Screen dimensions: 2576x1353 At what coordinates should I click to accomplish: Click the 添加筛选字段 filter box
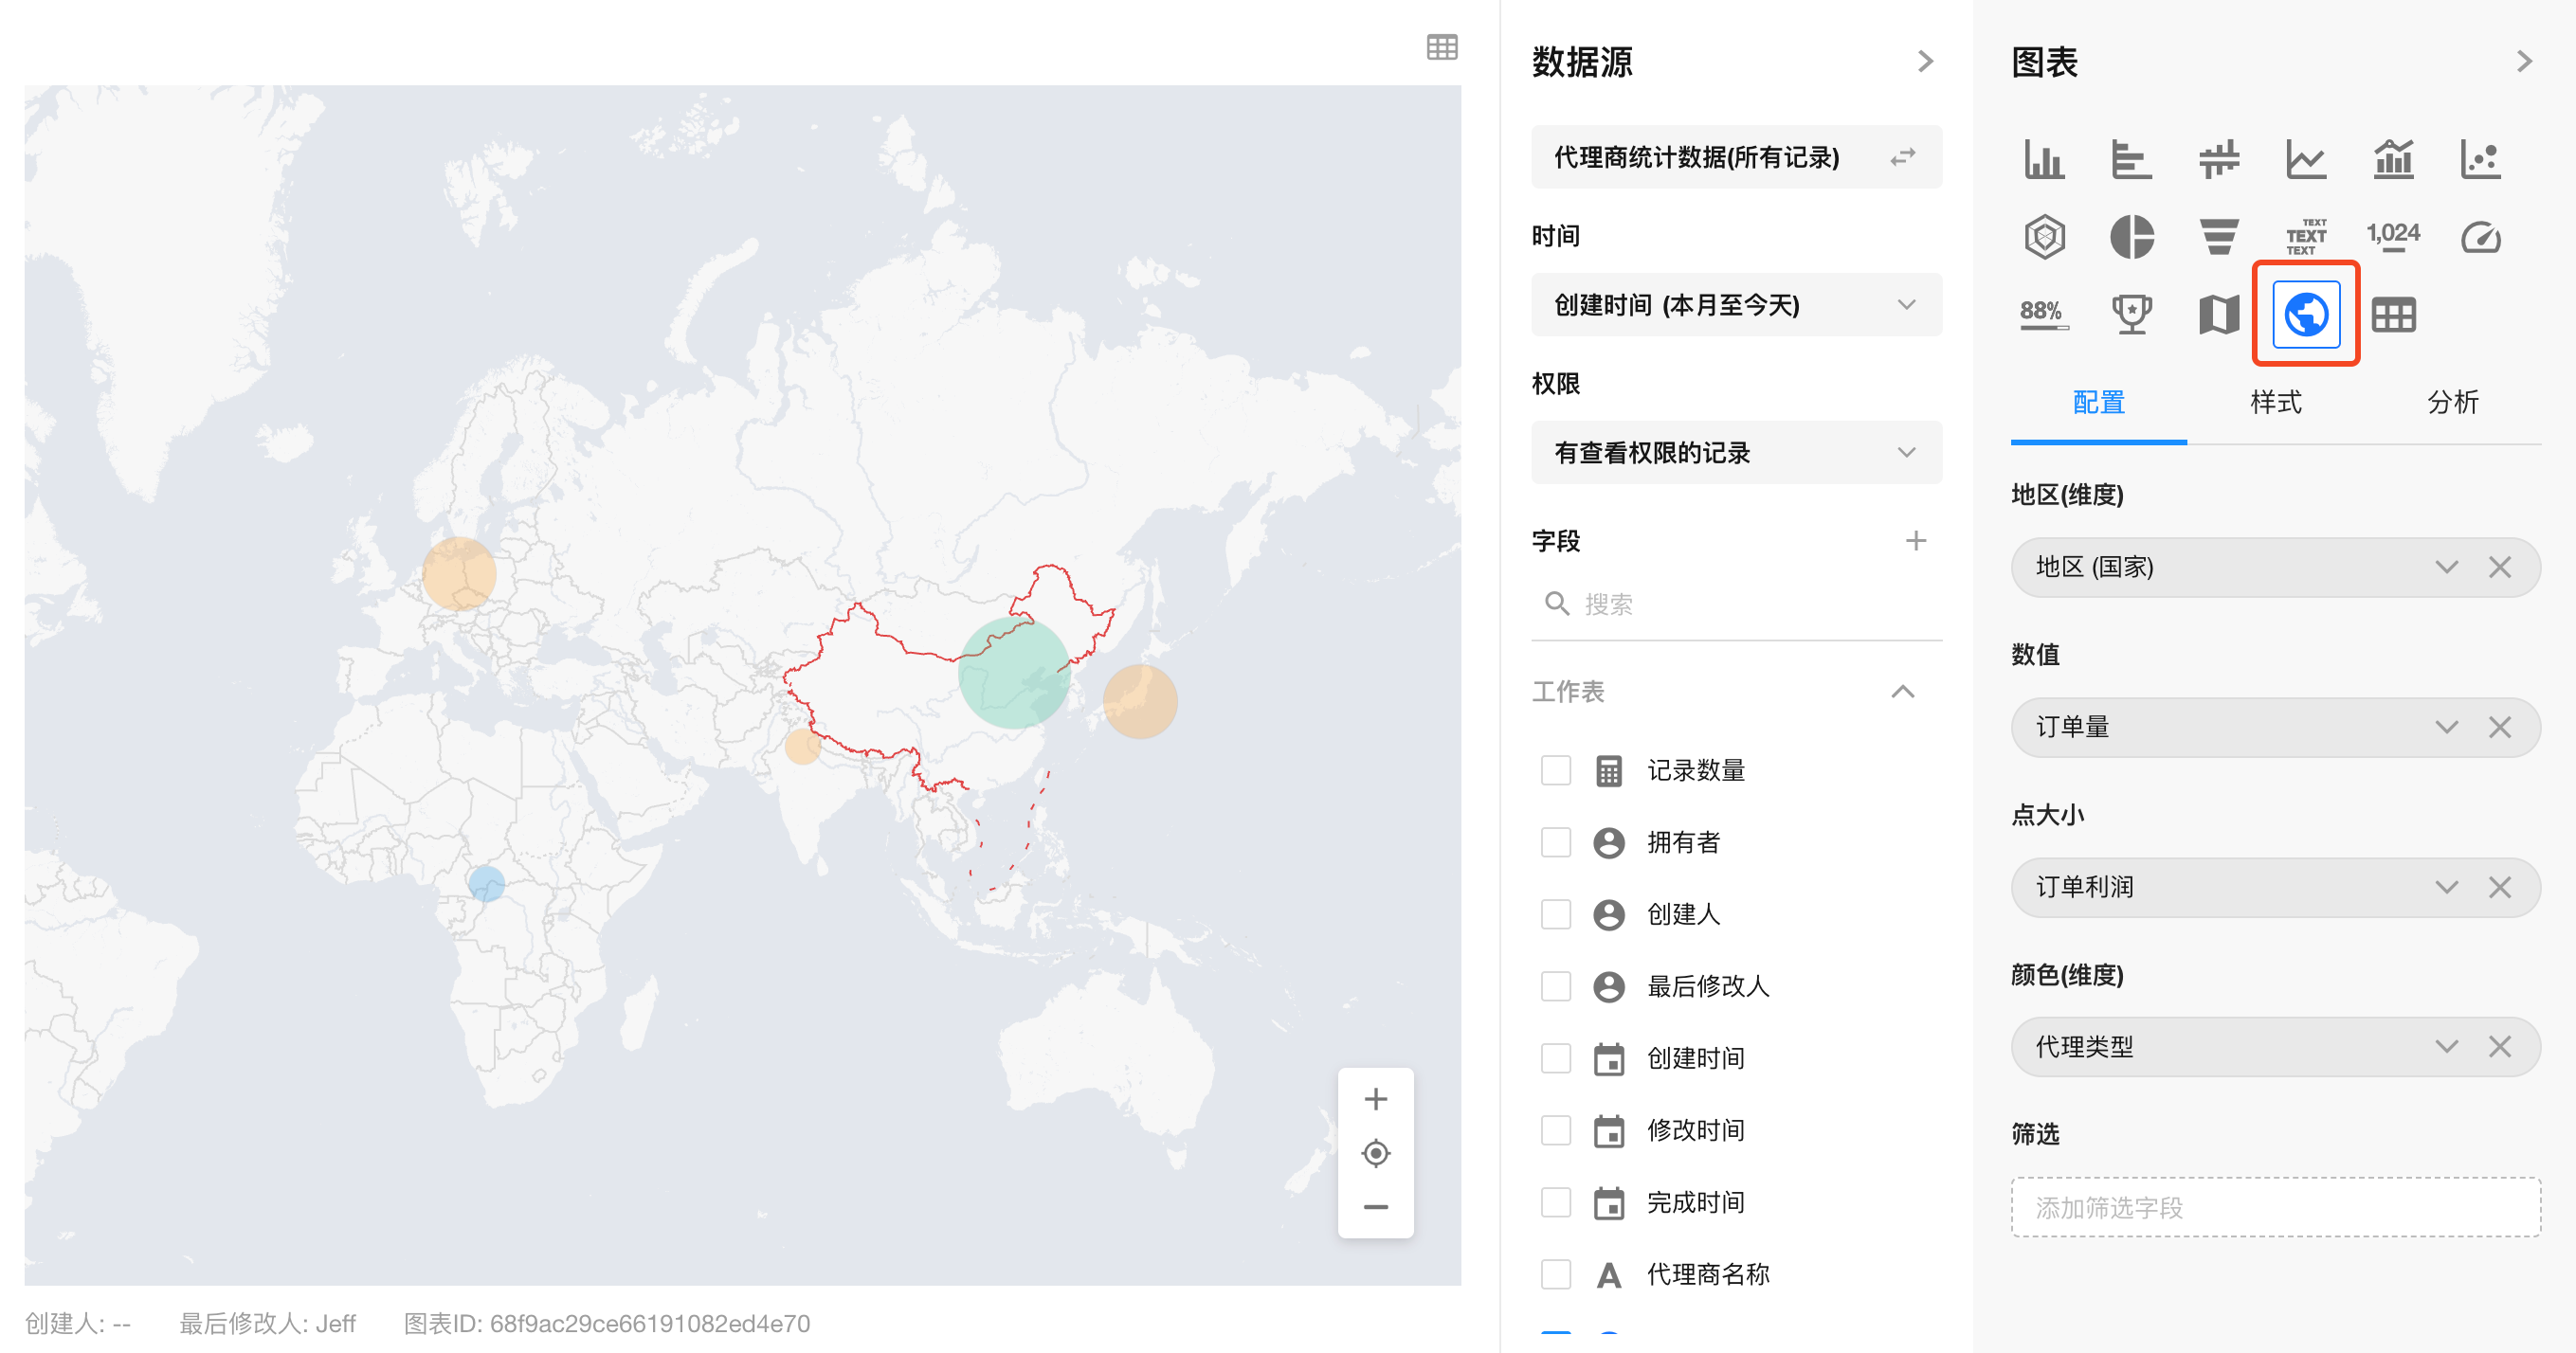[2275, 1207]
